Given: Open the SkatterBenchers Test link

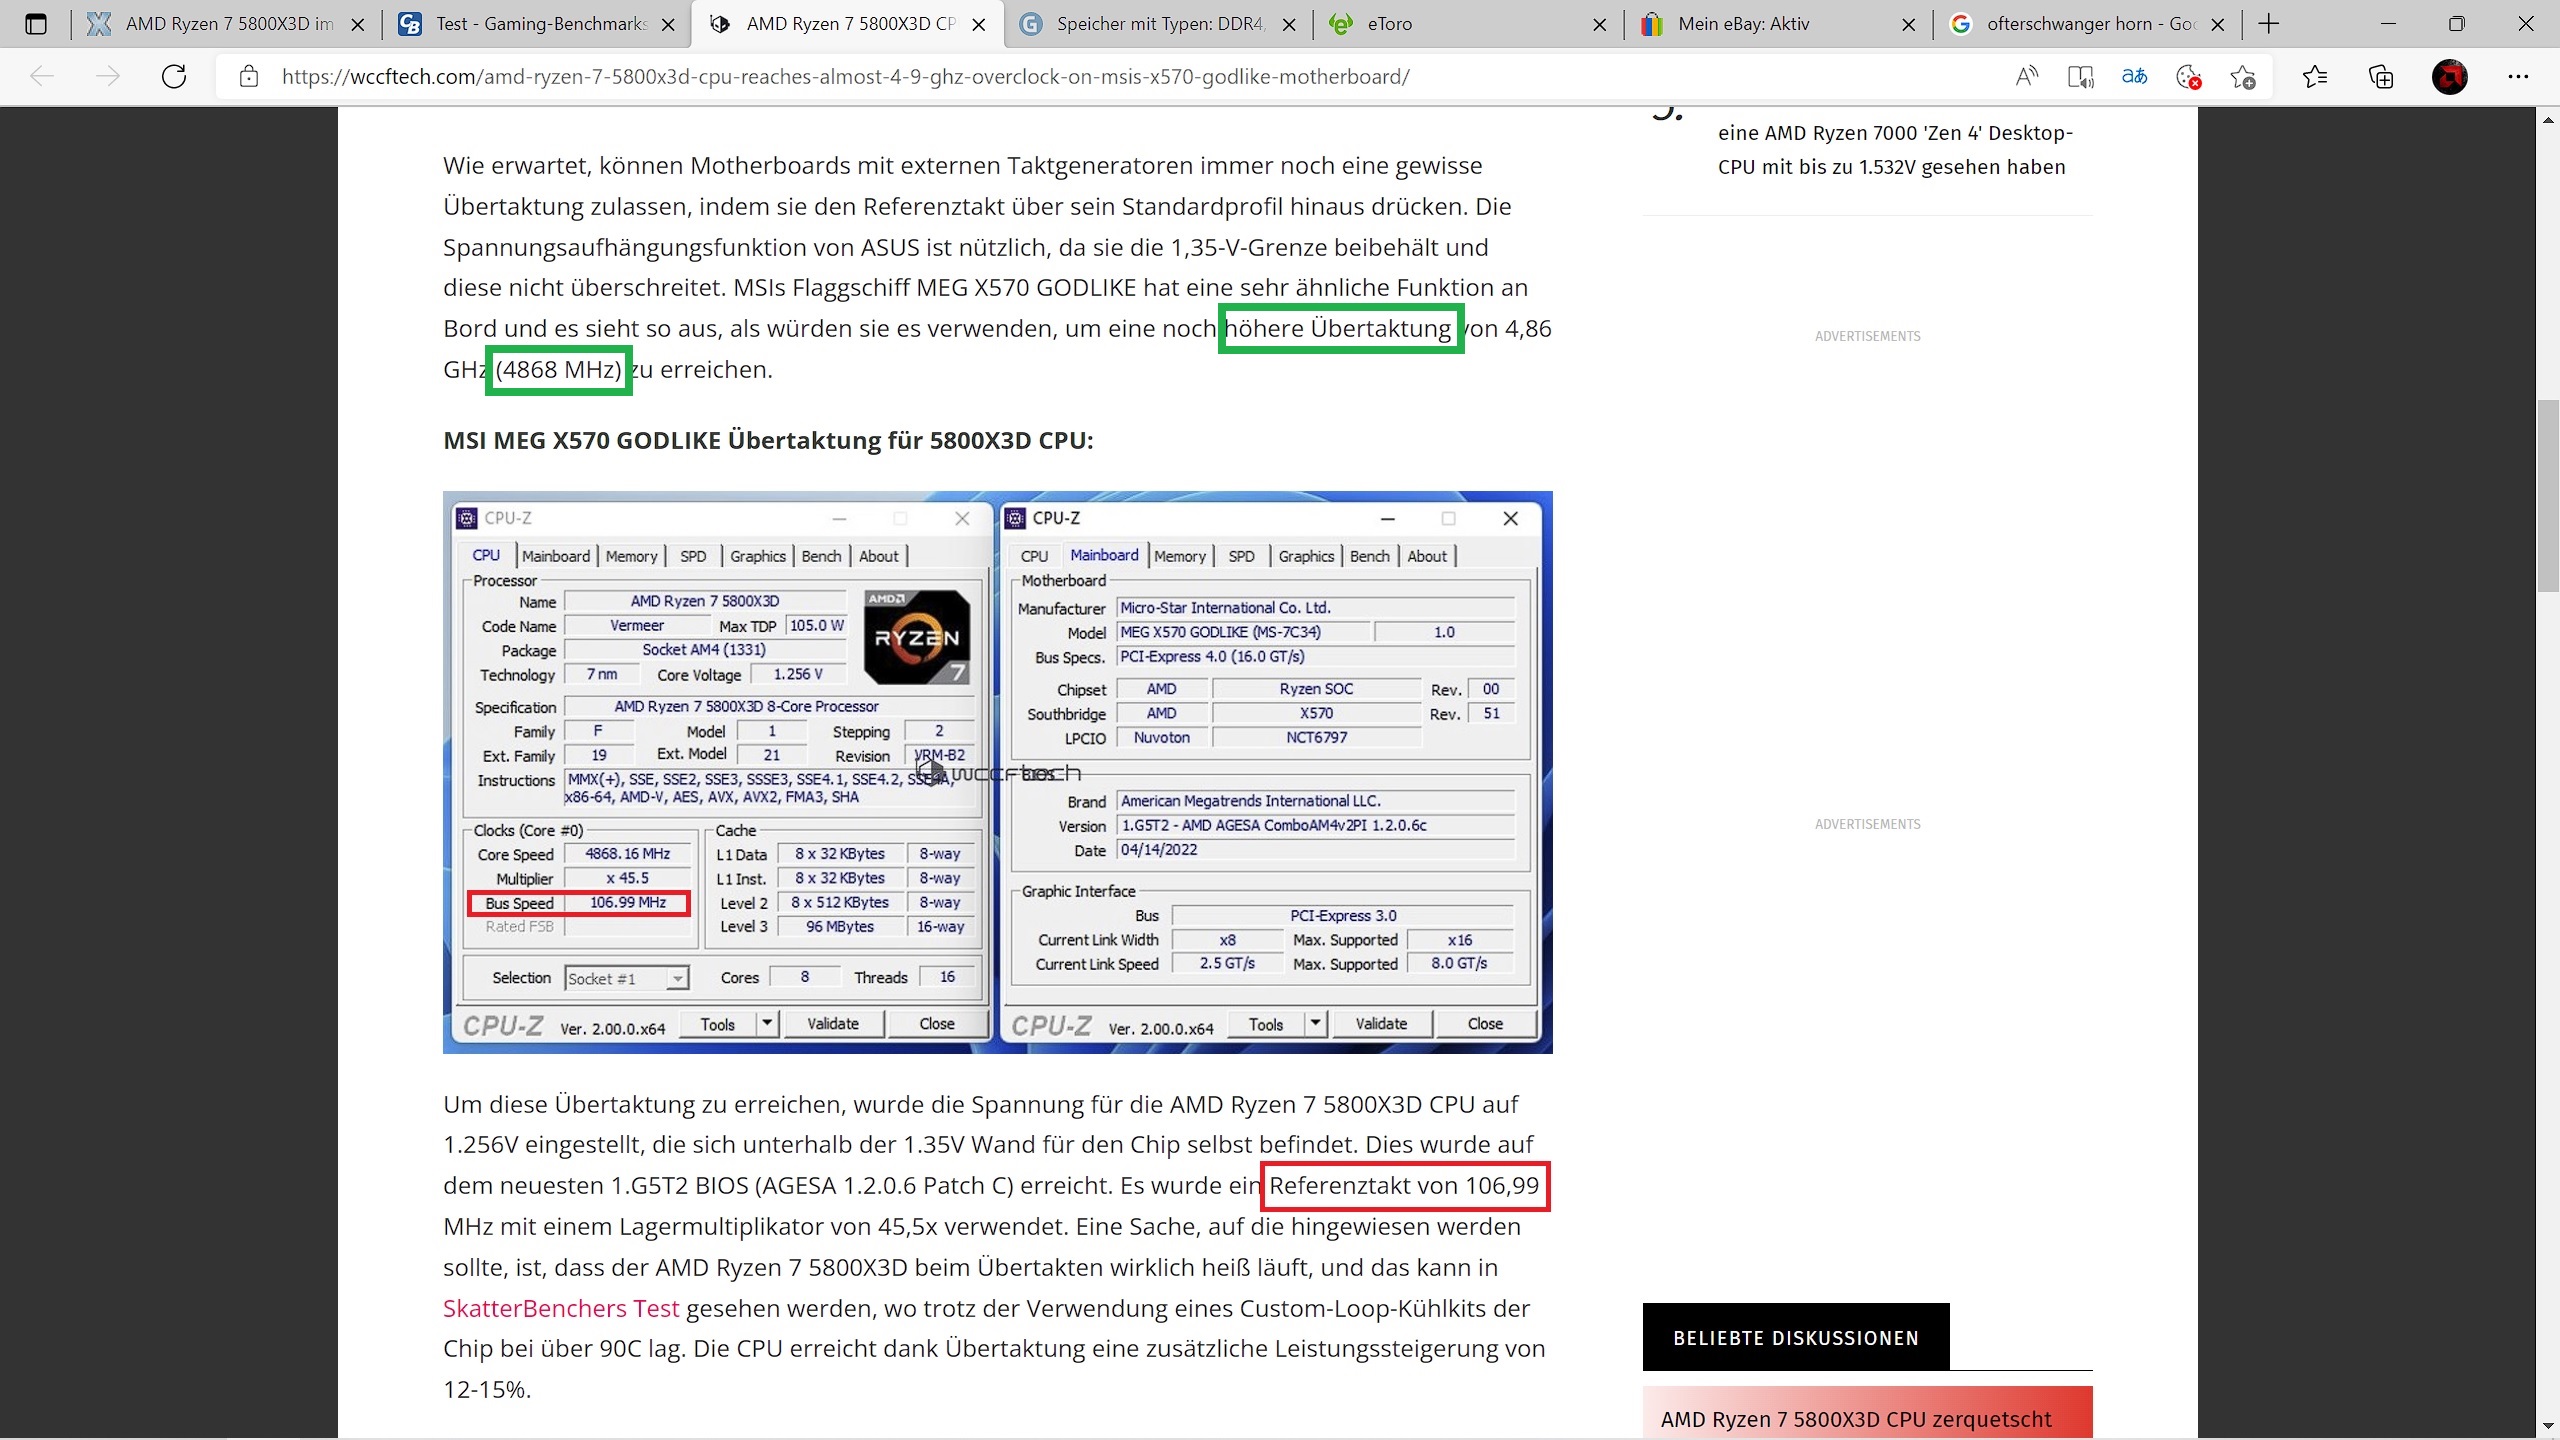Looking at the screenshot, I should 561,1308.
